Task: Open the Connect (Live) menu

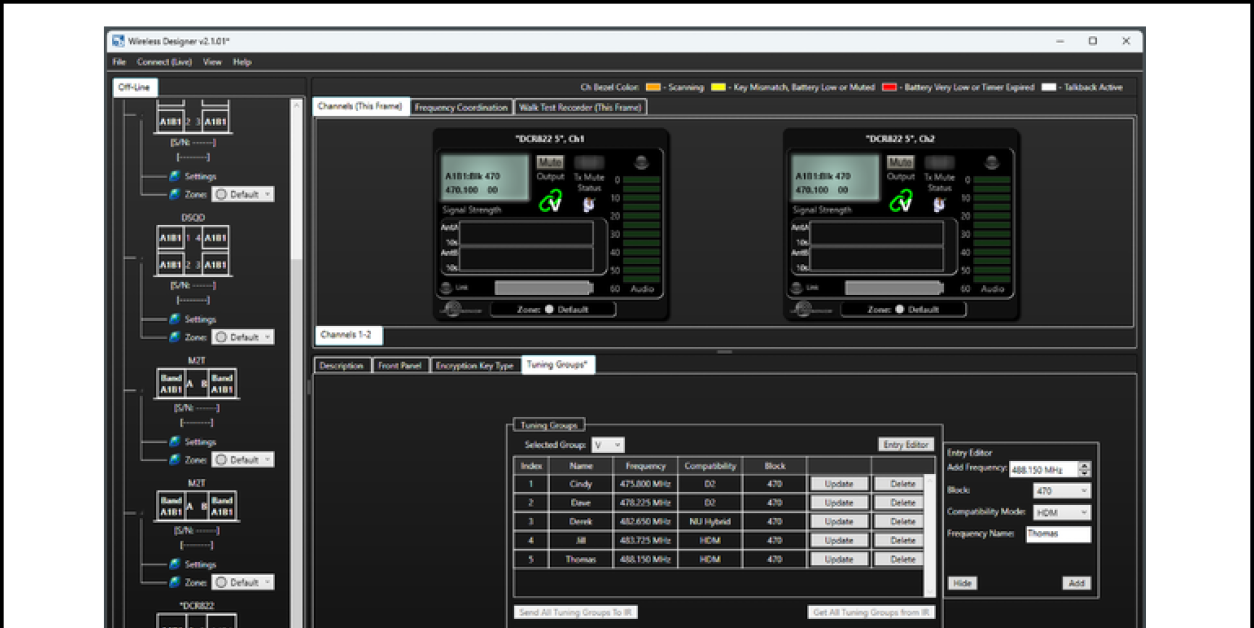Action: pyautogui.click(x=164, y=62)
